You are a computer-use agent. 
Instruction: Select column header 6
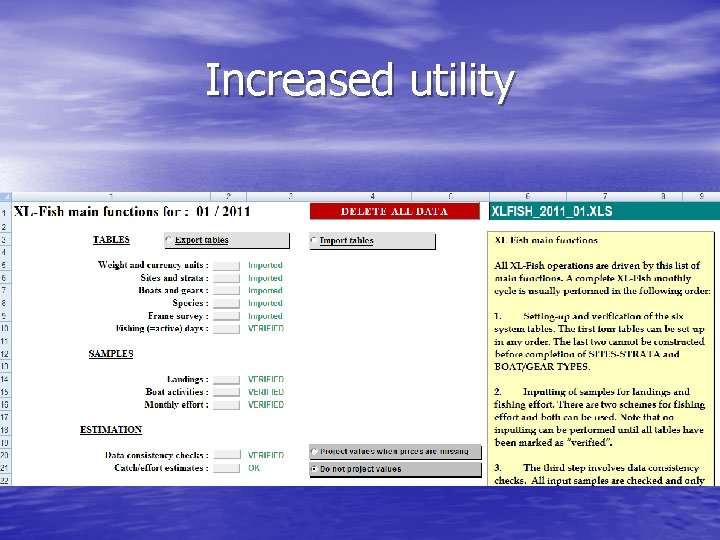coord(528,197)
